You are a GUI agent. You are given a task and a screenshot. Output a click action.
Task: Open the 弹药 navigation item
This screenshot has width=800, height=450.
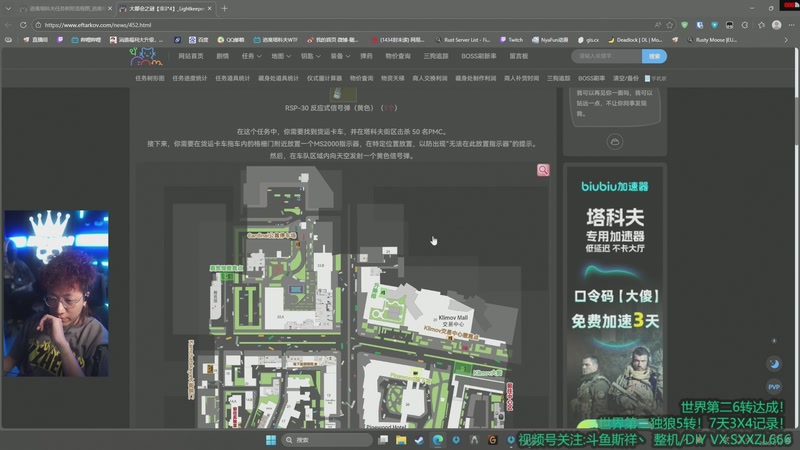click(366, 56)
